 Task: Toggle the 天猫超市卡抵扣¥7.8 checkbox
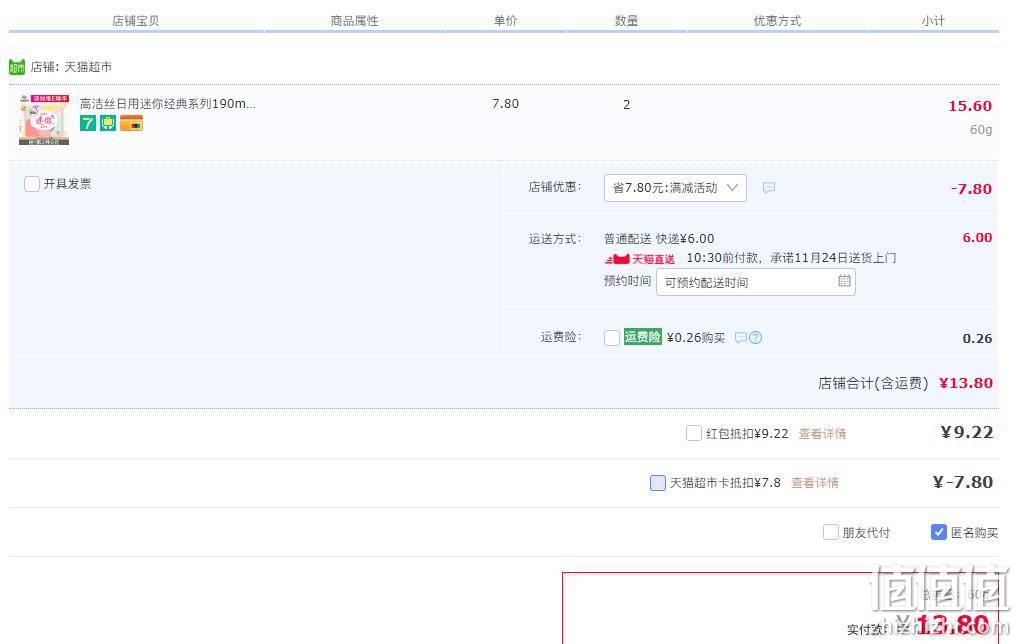tap(658, 483)
